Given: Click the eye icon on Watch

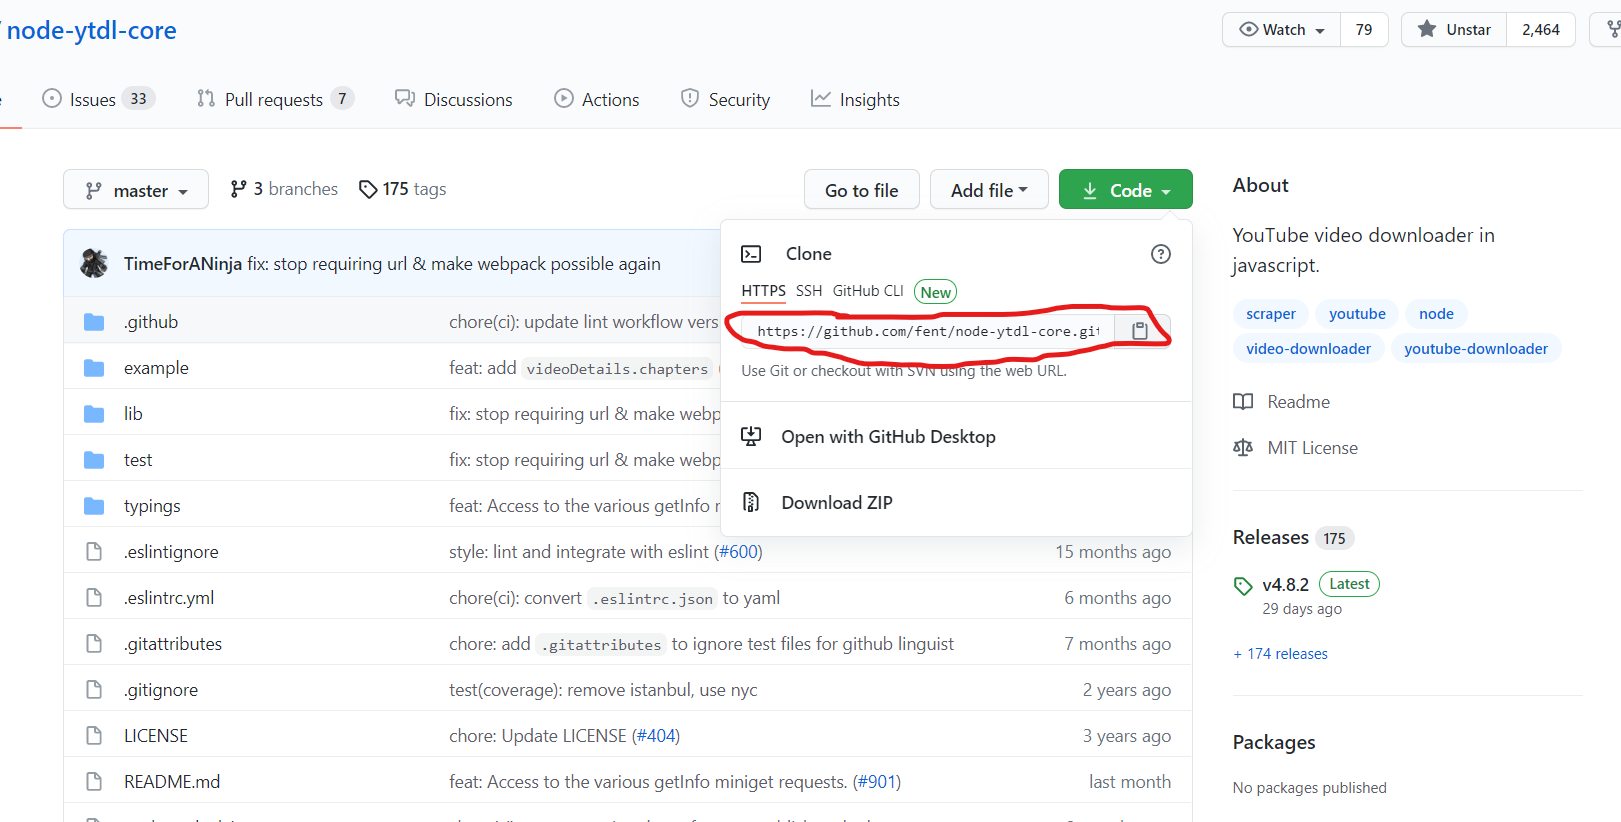Looking at the screenshot, I should click(x=1248, y=29).
